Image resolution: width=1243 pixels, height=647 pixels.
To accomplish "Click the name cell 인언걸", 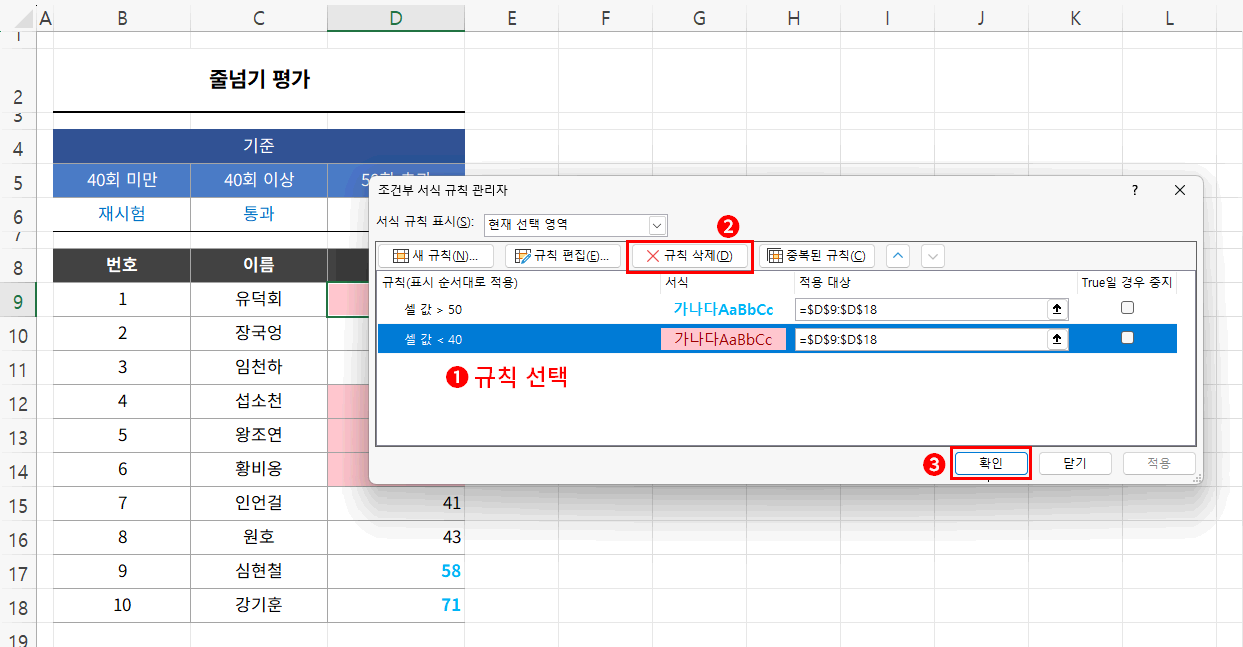I will (259, 504).
